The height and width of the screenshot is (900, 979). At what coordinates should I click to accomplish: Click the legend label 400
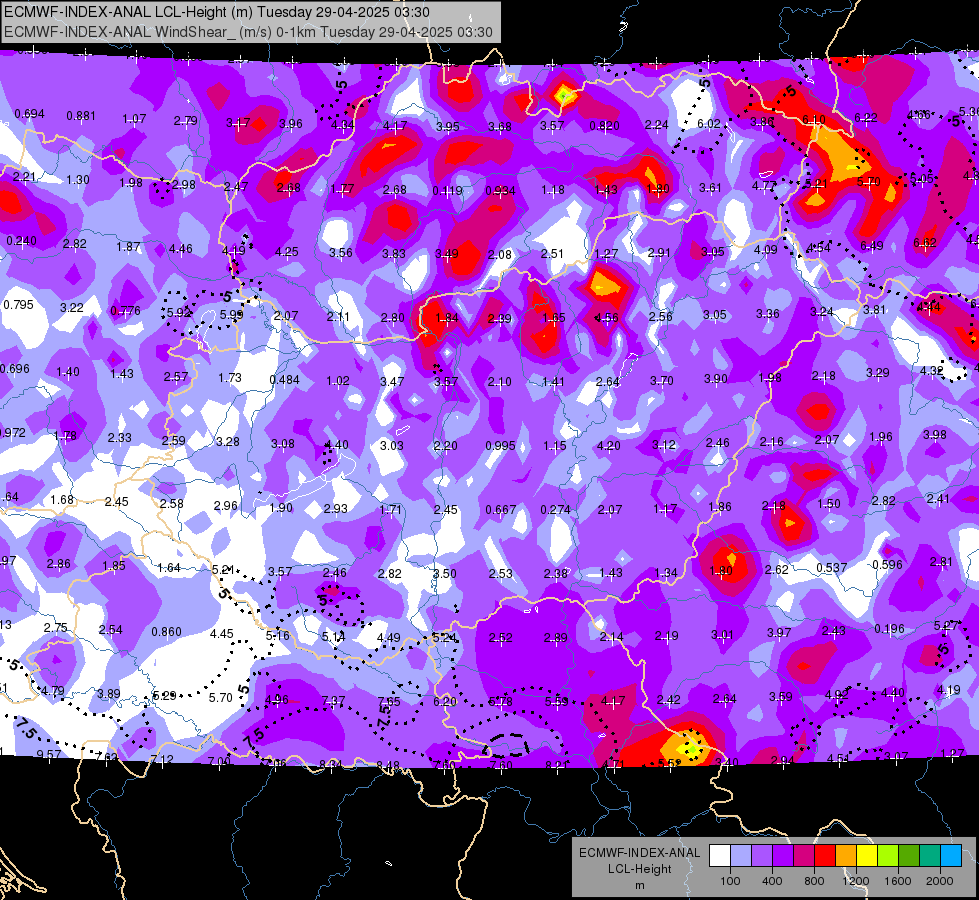(x=772, y=881)
